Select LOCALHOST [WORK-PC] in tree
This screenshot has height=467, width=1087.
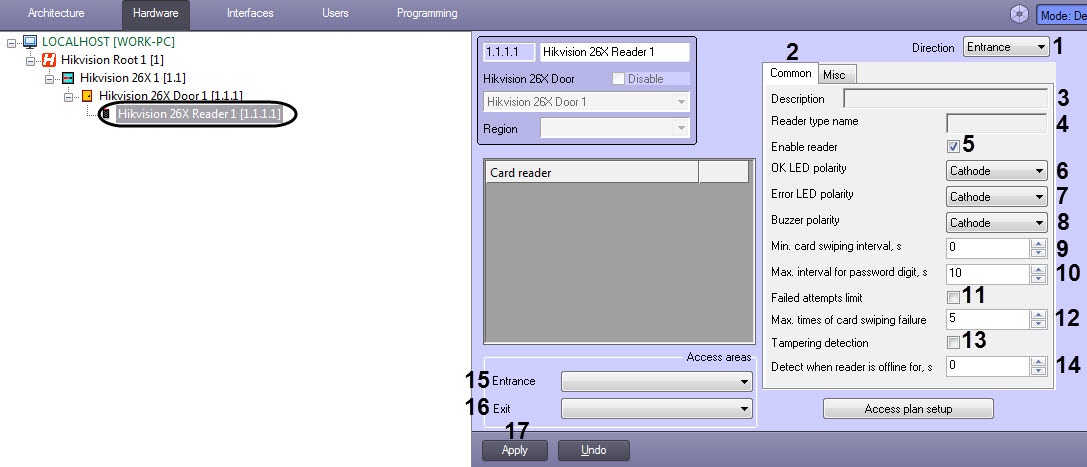pos(108,42)
